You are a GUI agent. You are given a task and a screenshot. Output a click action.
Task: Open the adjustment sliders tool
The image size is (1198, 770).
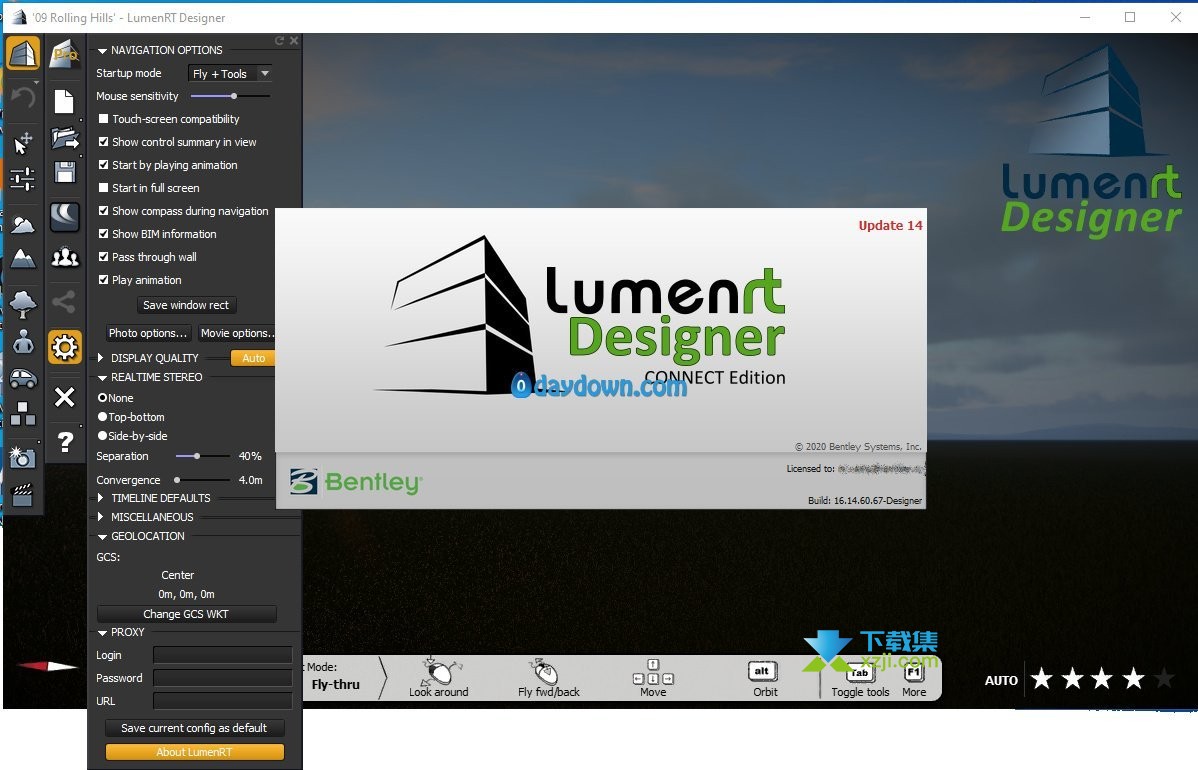click(23, 179)
